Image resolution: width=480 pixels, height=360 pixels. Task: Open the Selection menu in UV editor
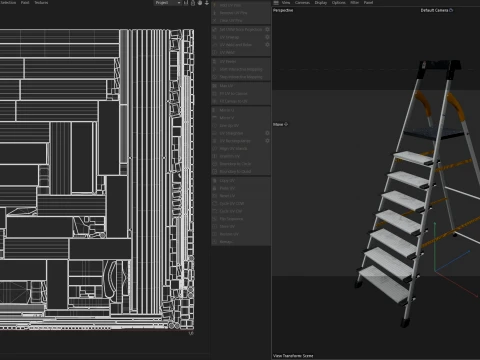pos(8,2)
